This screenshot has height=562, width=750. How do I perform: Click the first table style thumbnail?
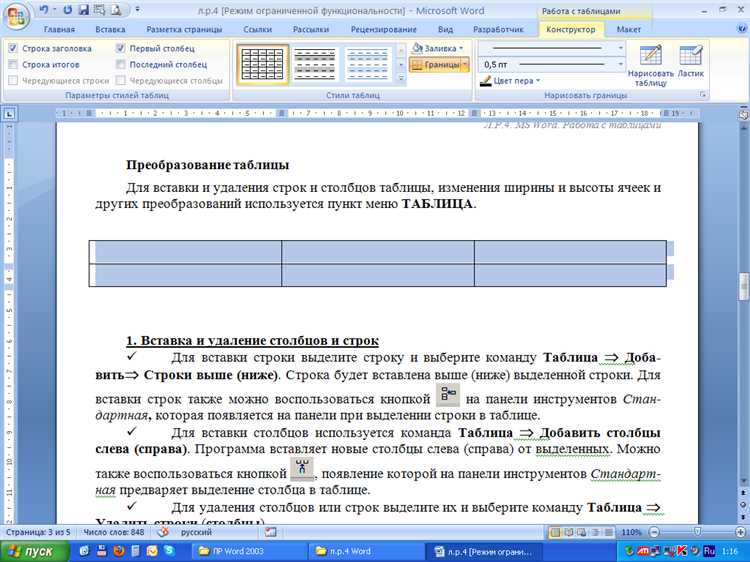click(257, 64)
